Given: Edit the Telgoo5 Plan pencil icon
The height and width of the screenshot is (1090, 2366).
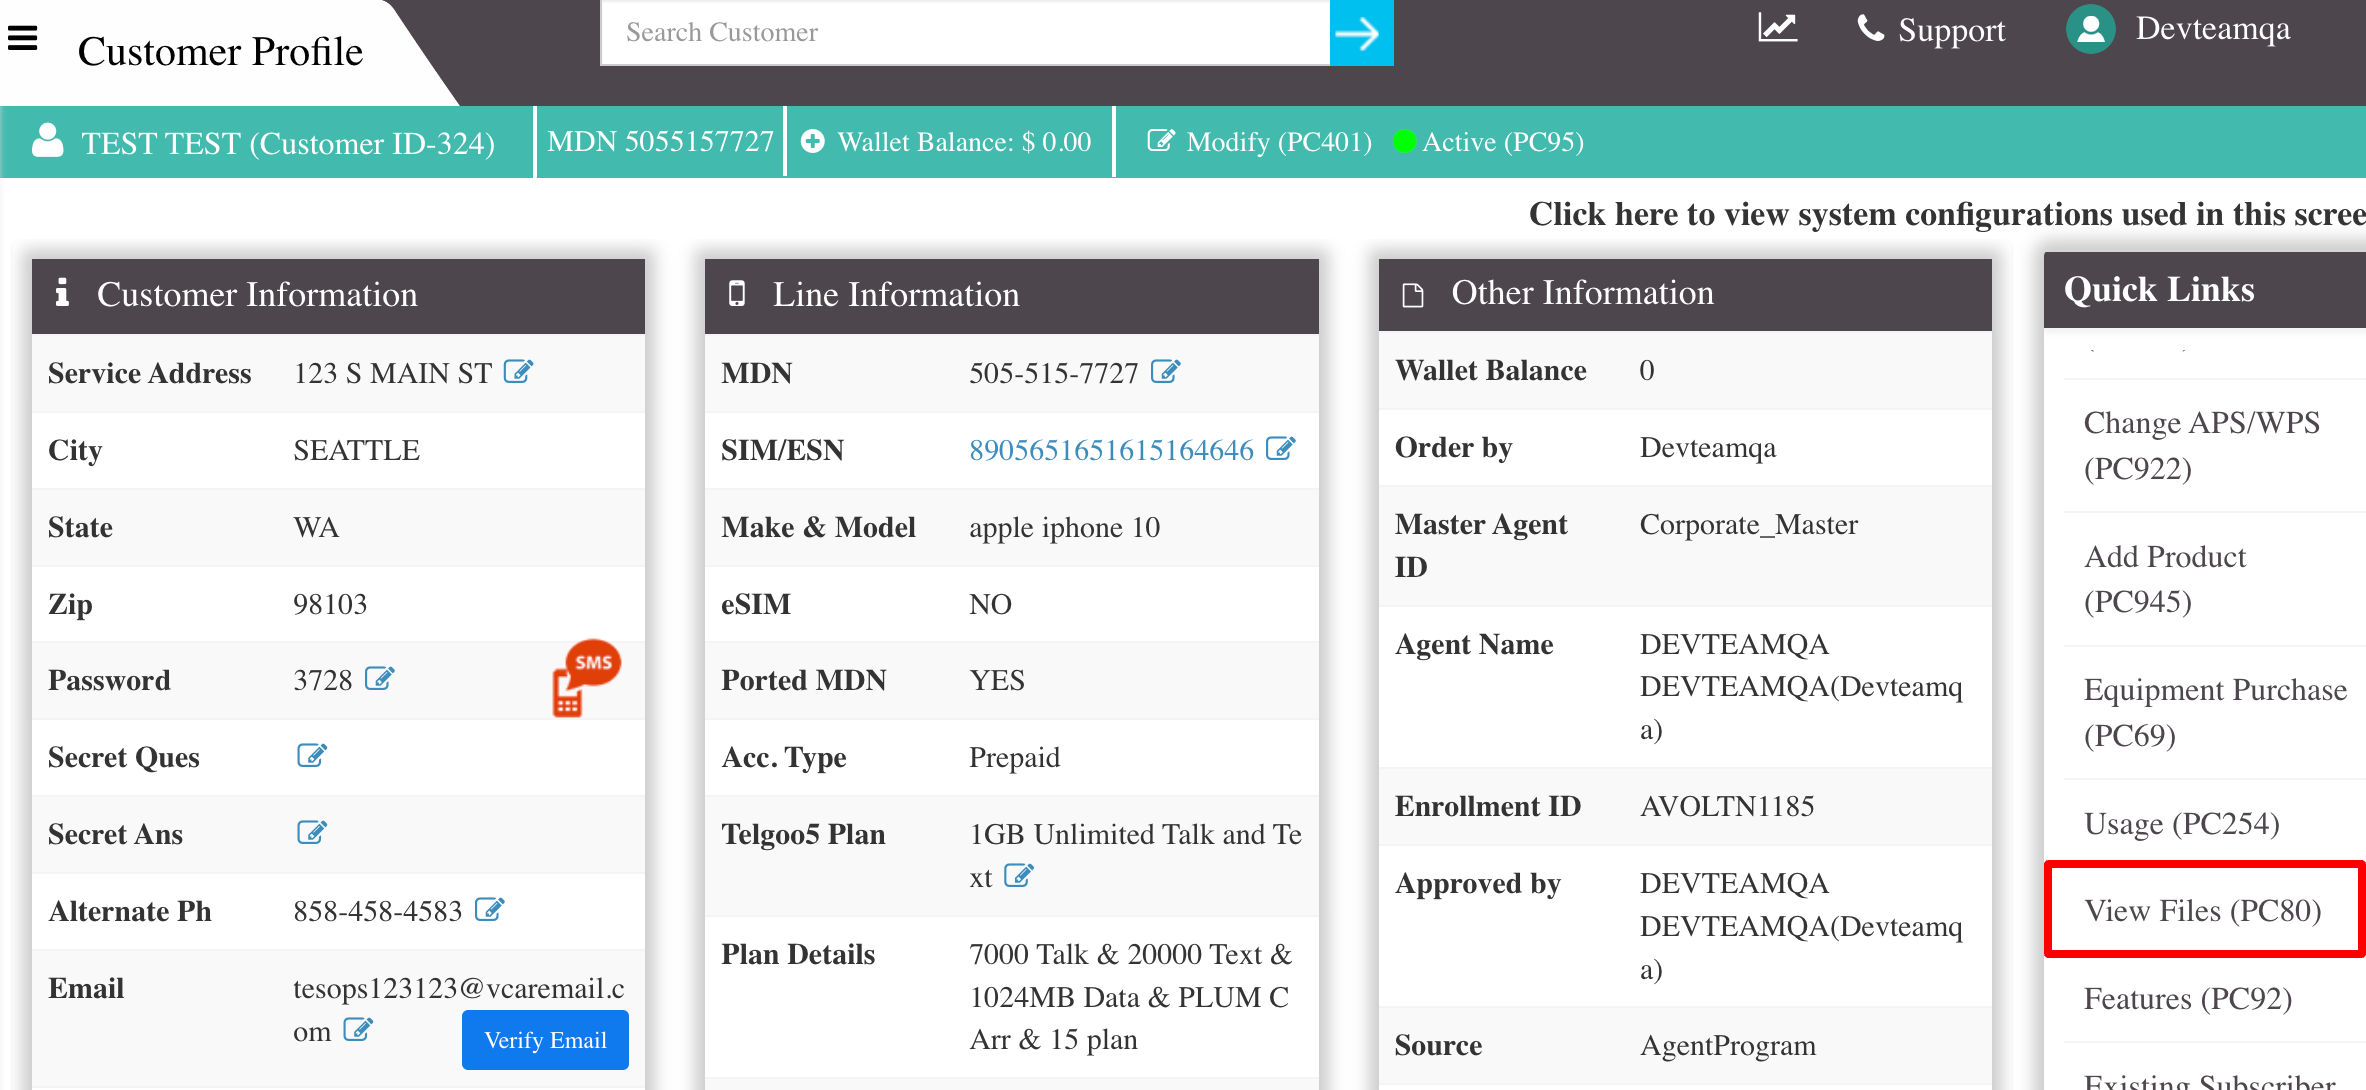Looking at the screenshot, I should pos(1019,876).
